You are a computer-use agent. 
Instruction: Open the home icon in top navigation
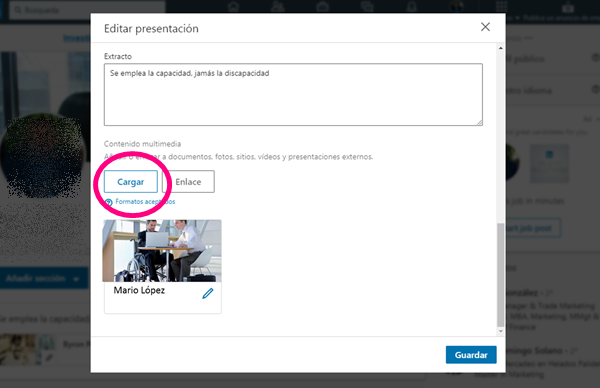pos(233,7)
